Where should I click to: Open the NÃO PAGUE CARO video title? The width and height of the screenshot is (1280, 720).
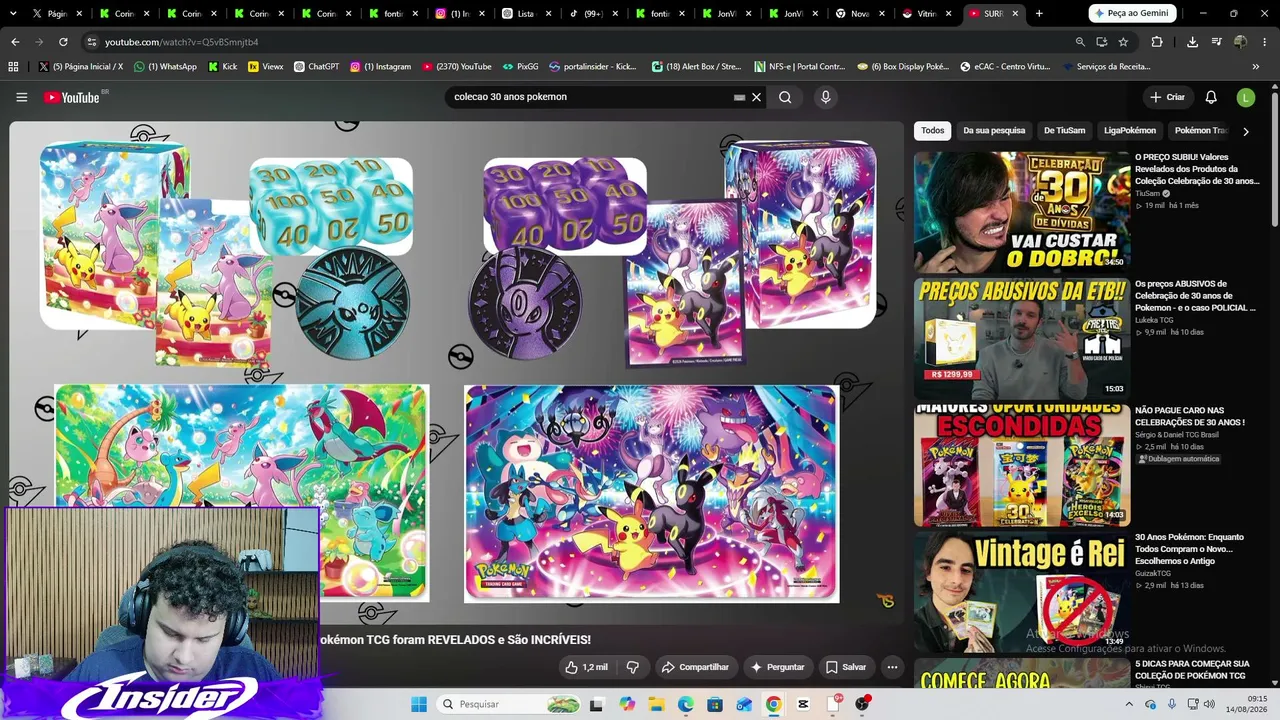[x=1189, y=416]
